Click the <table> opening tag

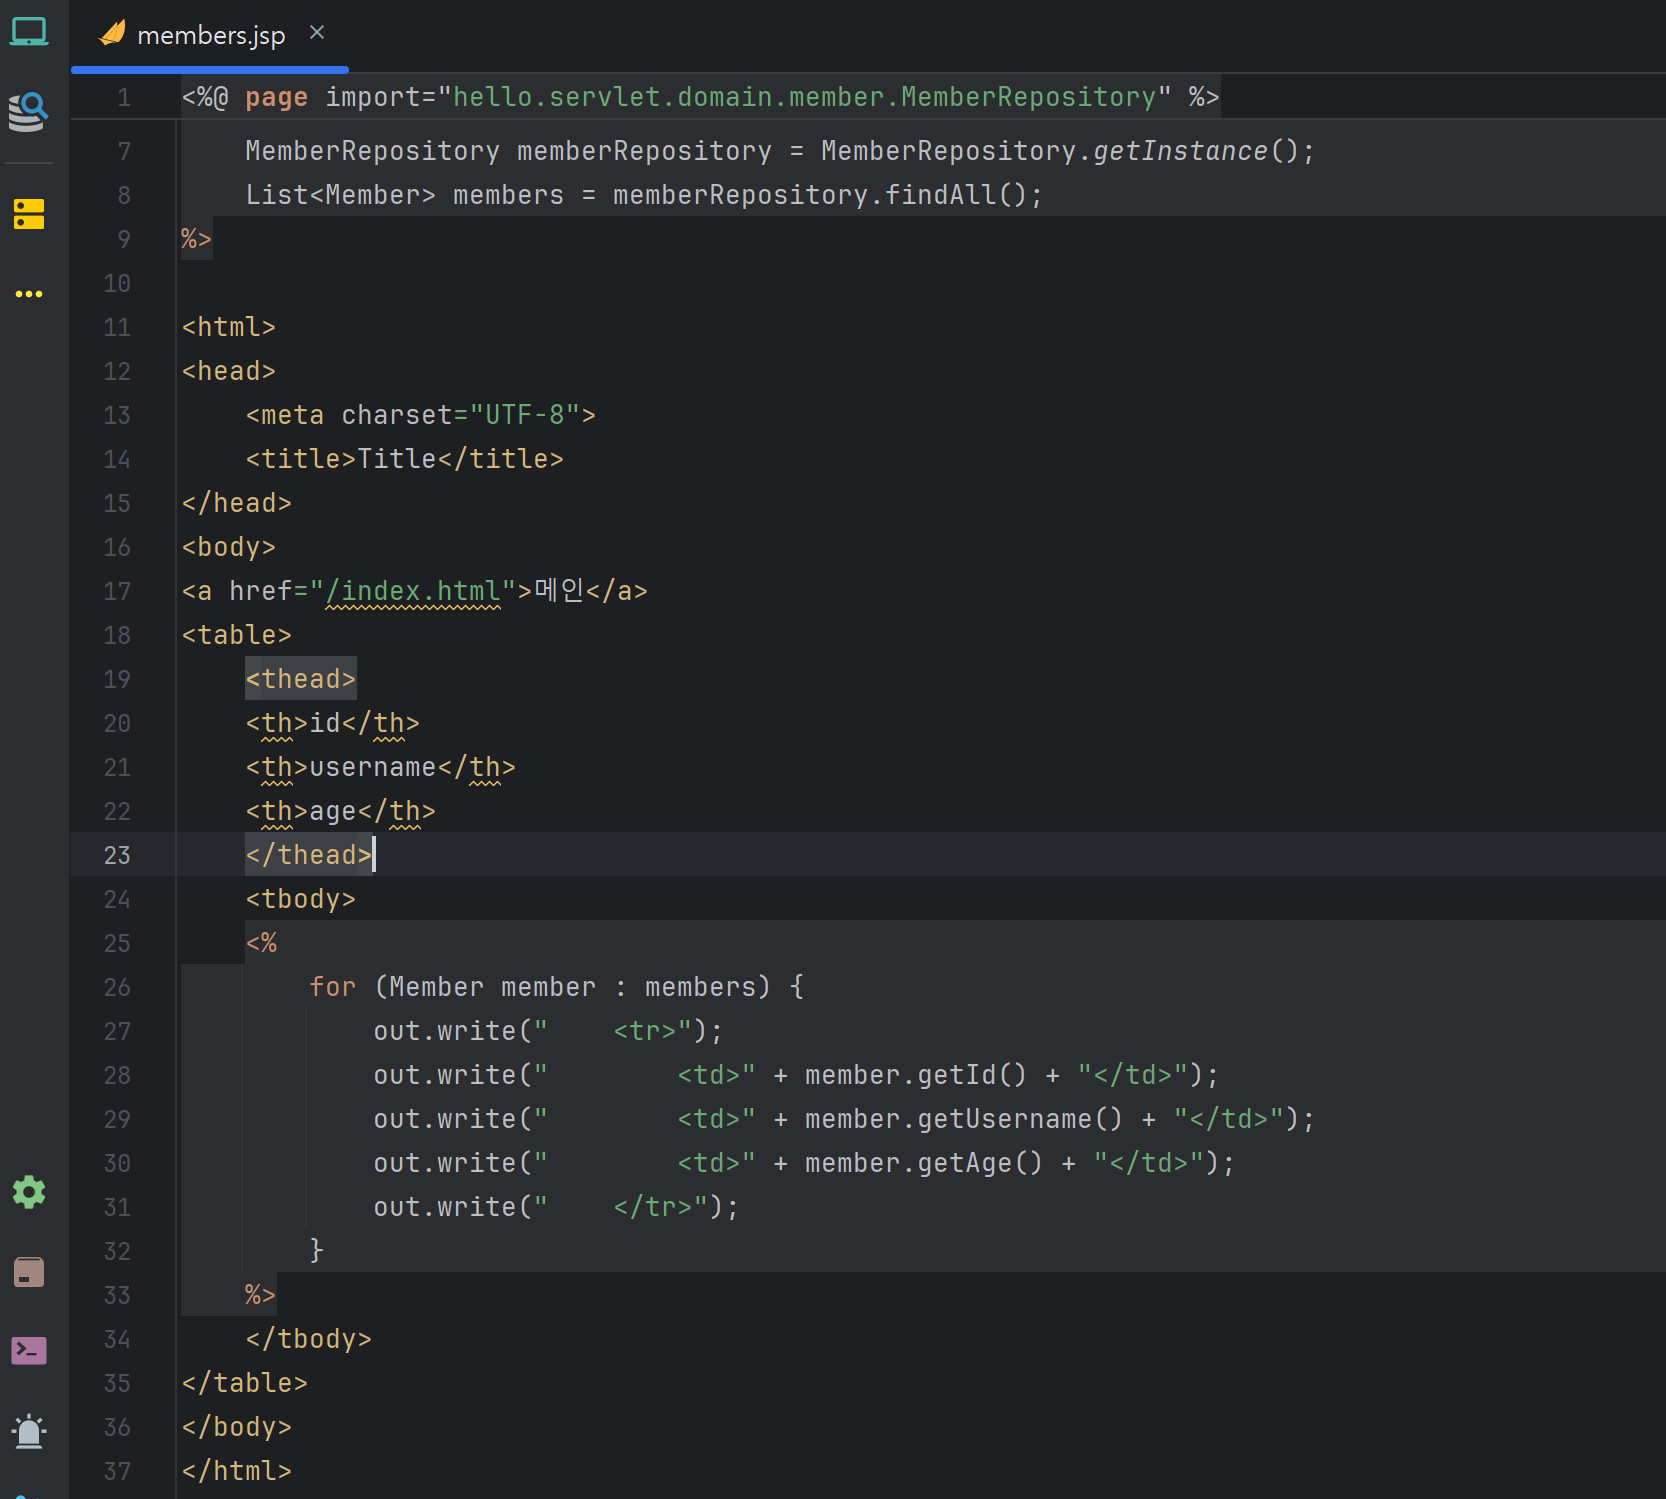237,635
